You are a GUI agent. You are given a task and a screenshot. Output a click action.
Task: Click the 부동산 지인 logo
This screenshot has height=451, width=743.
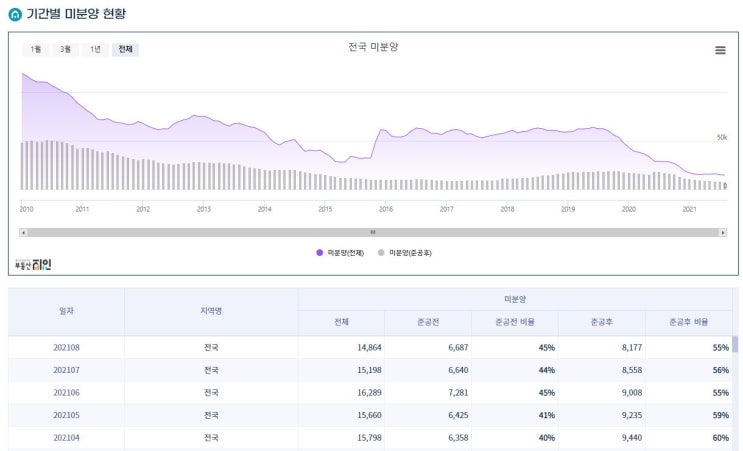pos(33,264)
